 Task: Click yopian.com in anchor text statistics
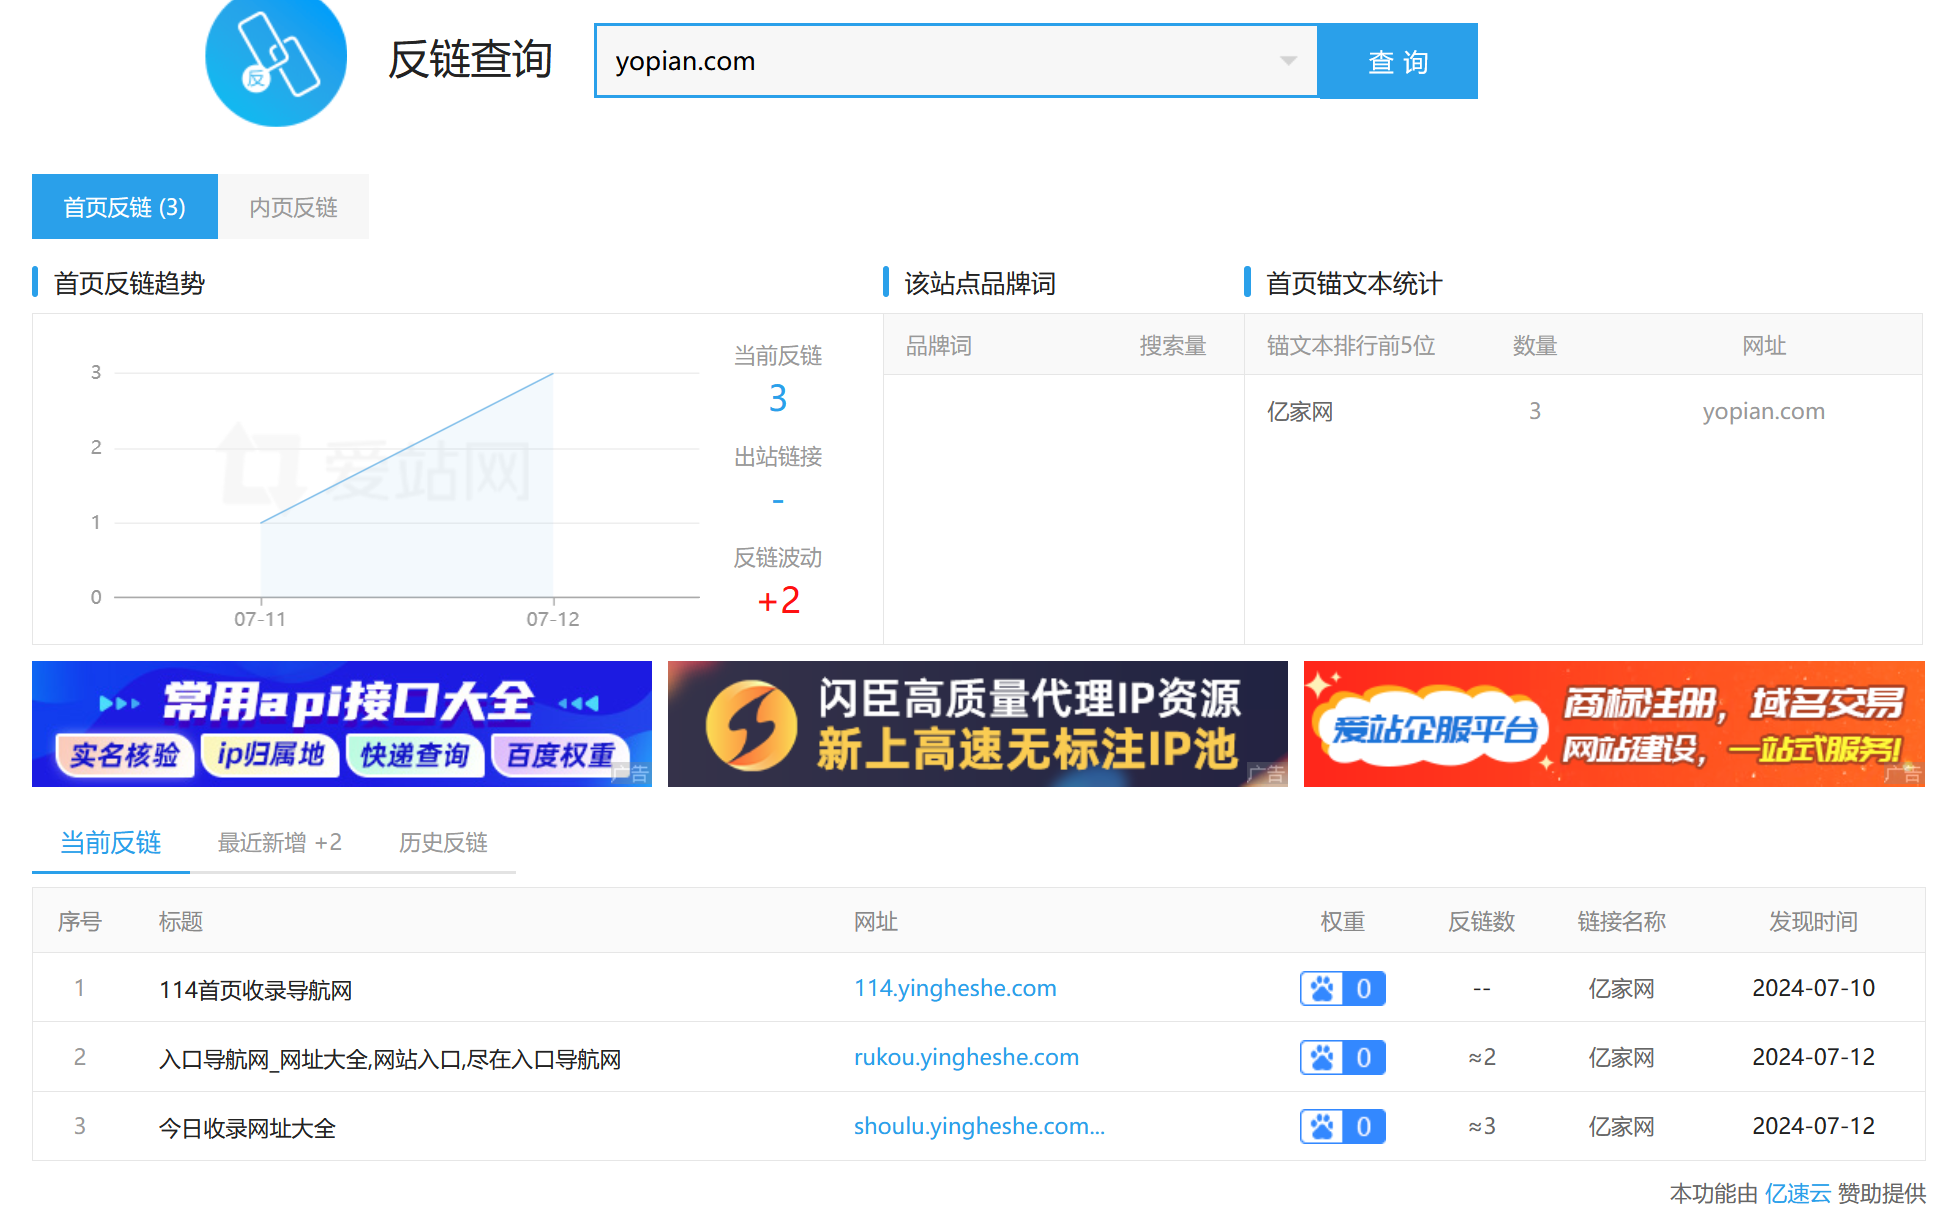[x=1763, y=411]
